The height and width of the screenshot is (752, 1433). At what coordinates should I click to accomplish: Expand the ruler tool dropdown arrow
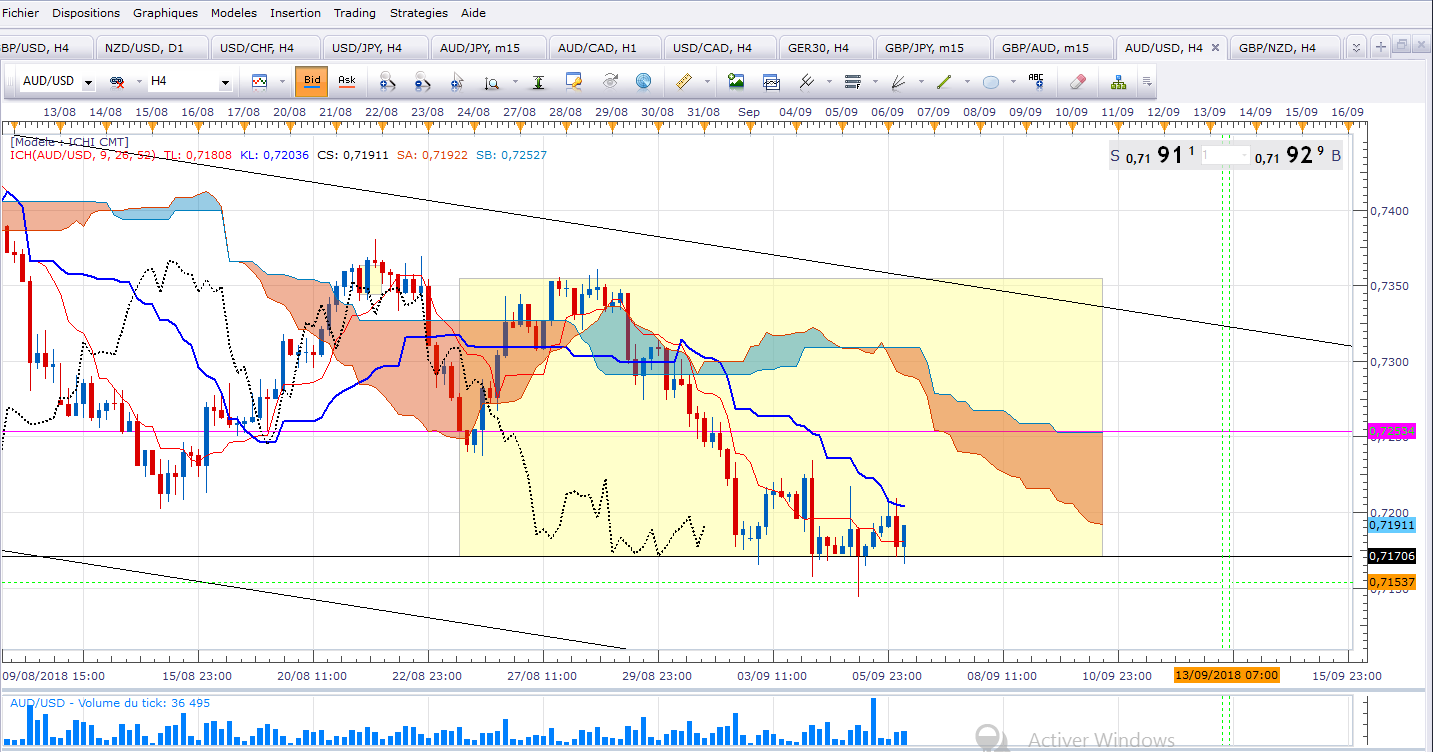click(707, 81)
